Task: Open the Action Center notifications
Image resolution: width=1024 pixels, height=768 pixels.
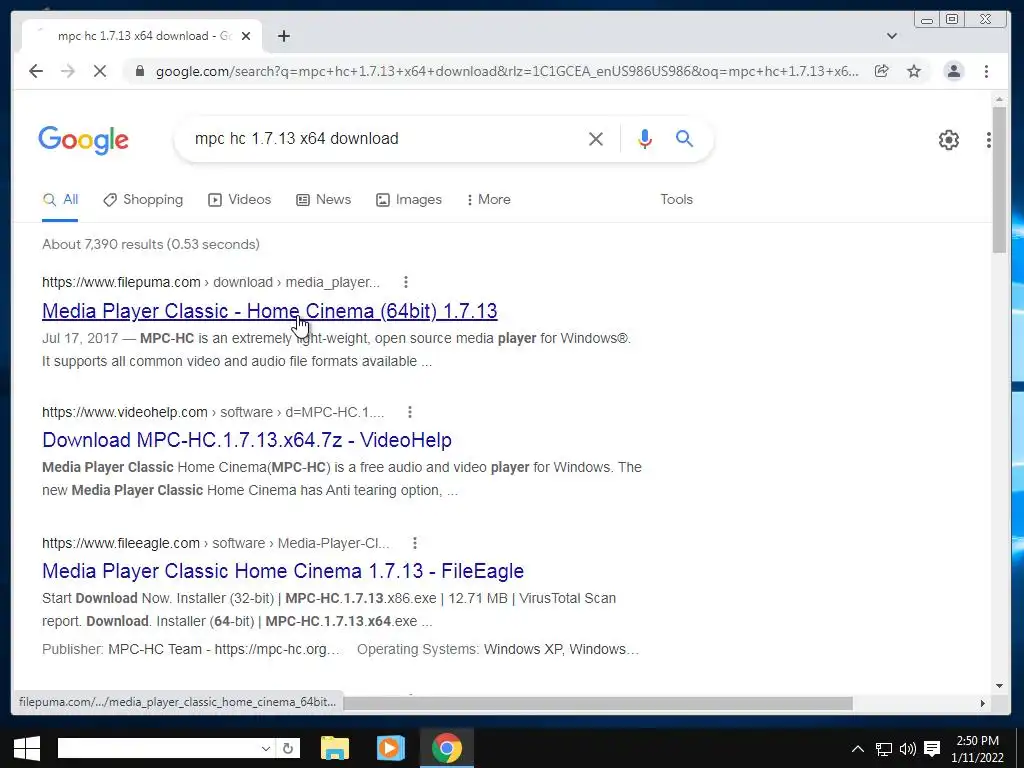Action: [x=933, y=749]
